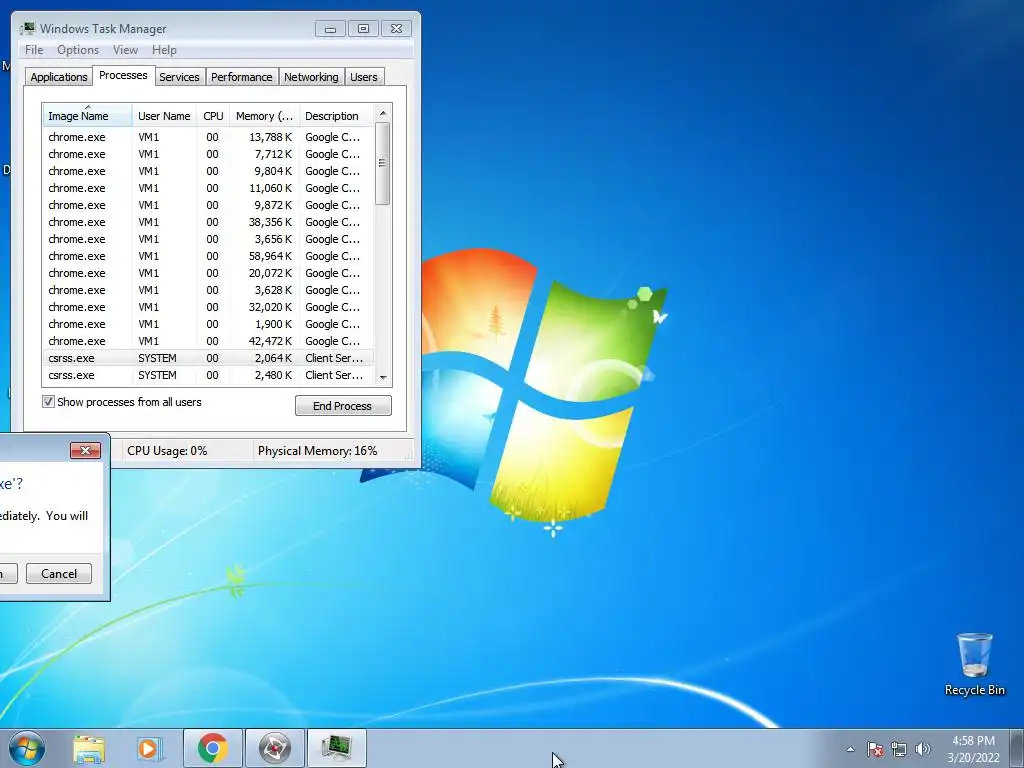
Task: Click the process list scroll down arrow
Action: pyautogui.click(x=383, y=377)
